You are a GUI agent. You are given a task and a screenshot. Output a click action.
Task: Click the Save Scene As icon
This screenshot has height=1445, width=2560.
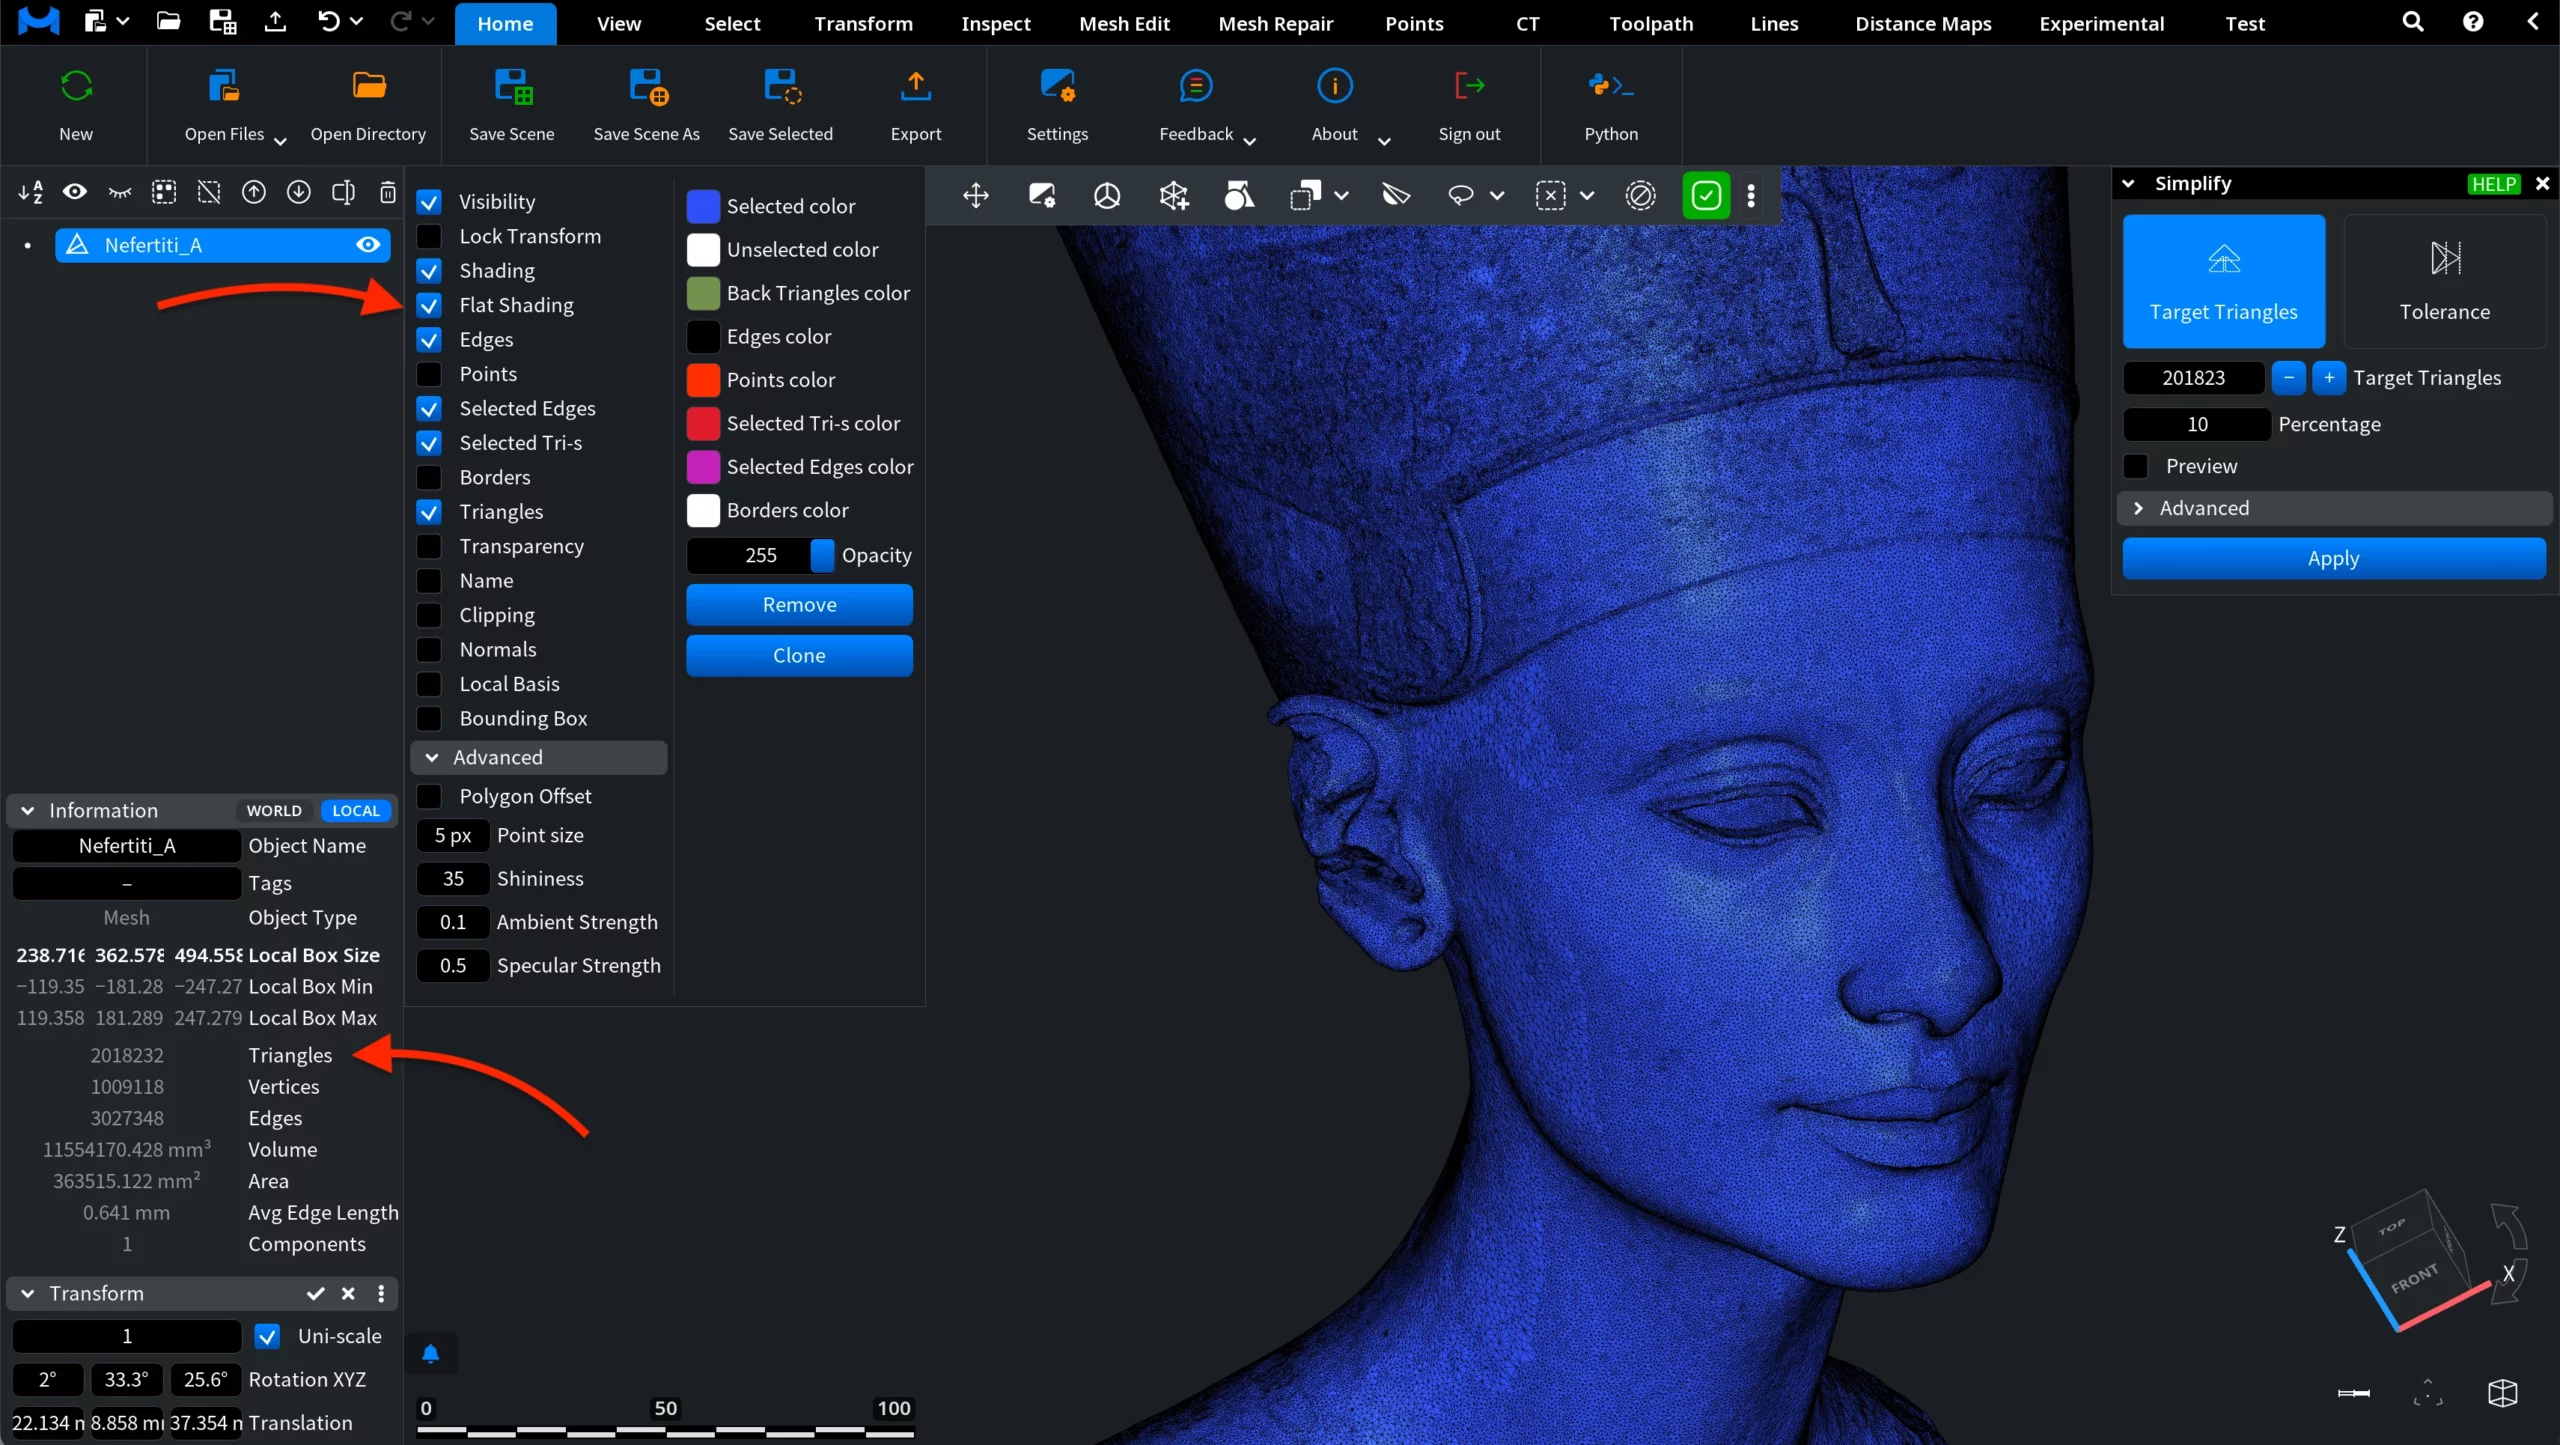coord(648,86)
